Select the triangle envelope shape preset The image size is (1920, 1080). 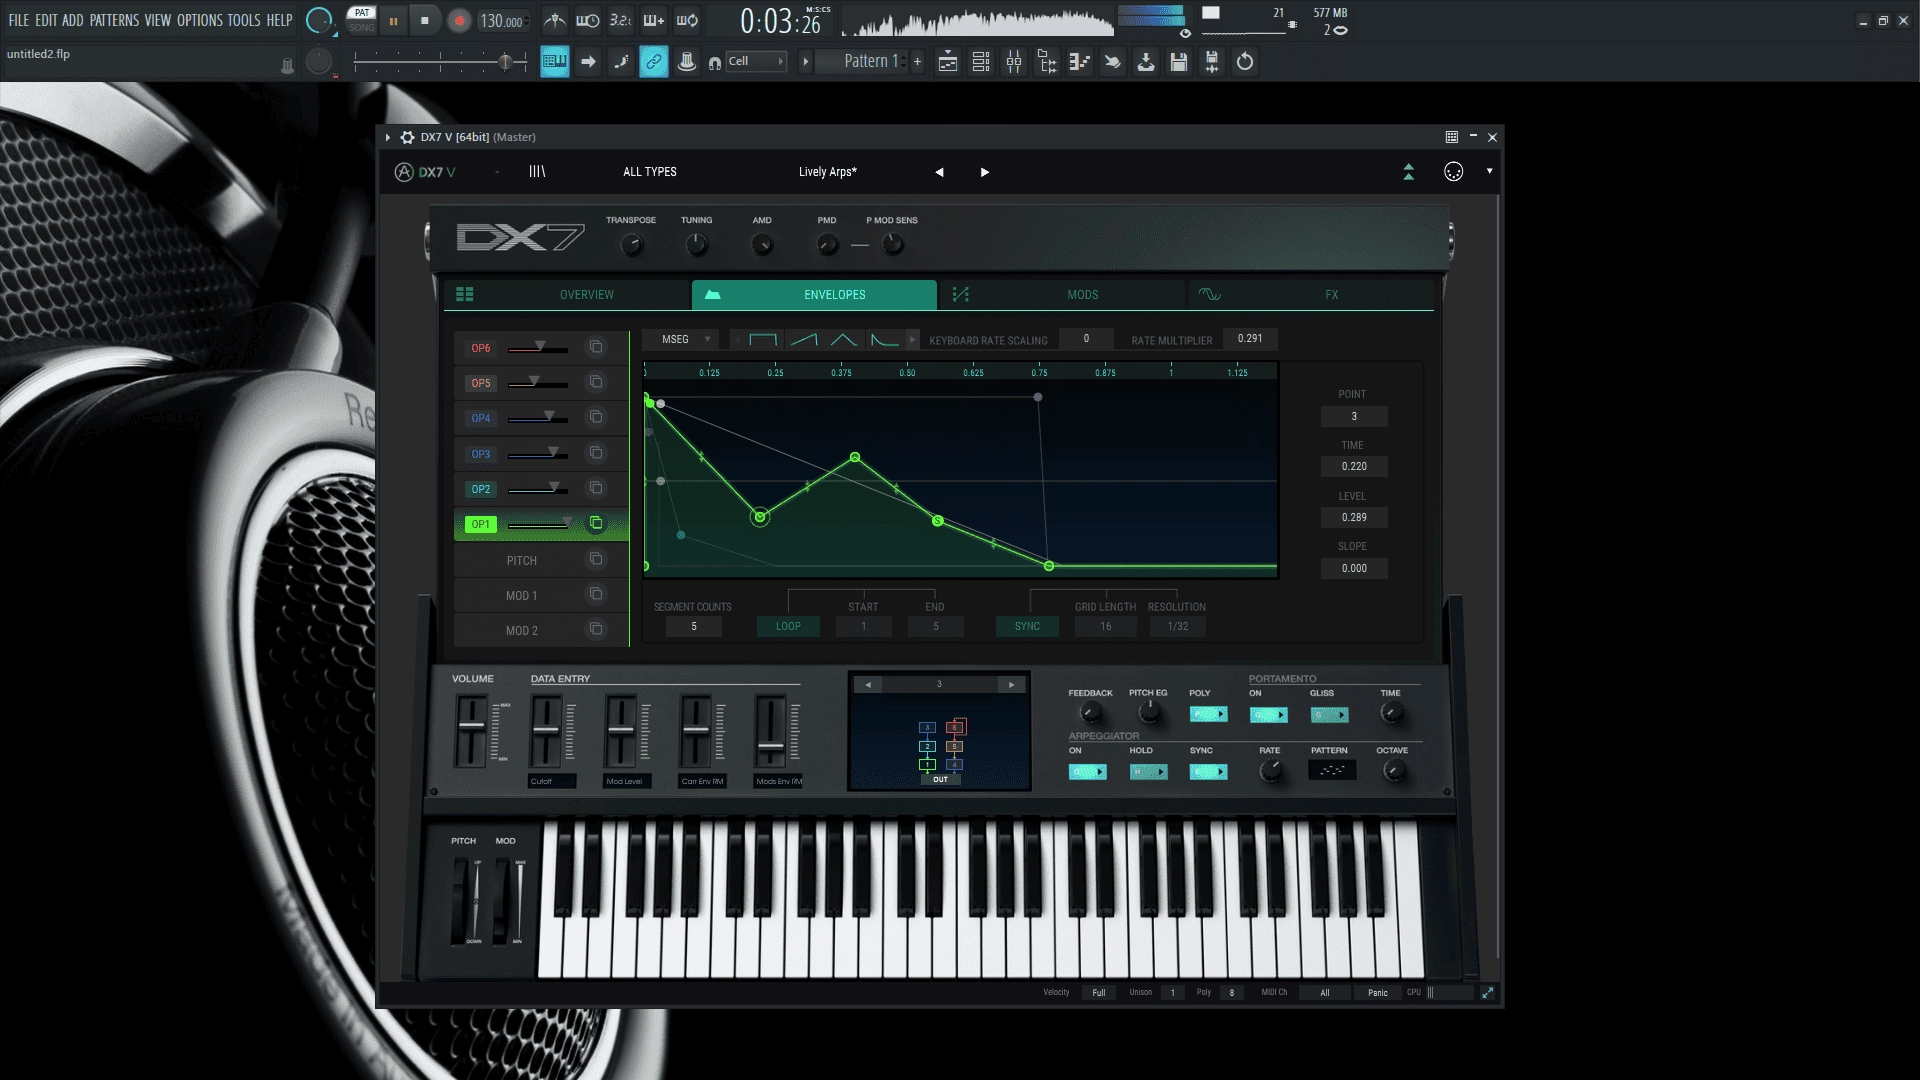point(844,340)
